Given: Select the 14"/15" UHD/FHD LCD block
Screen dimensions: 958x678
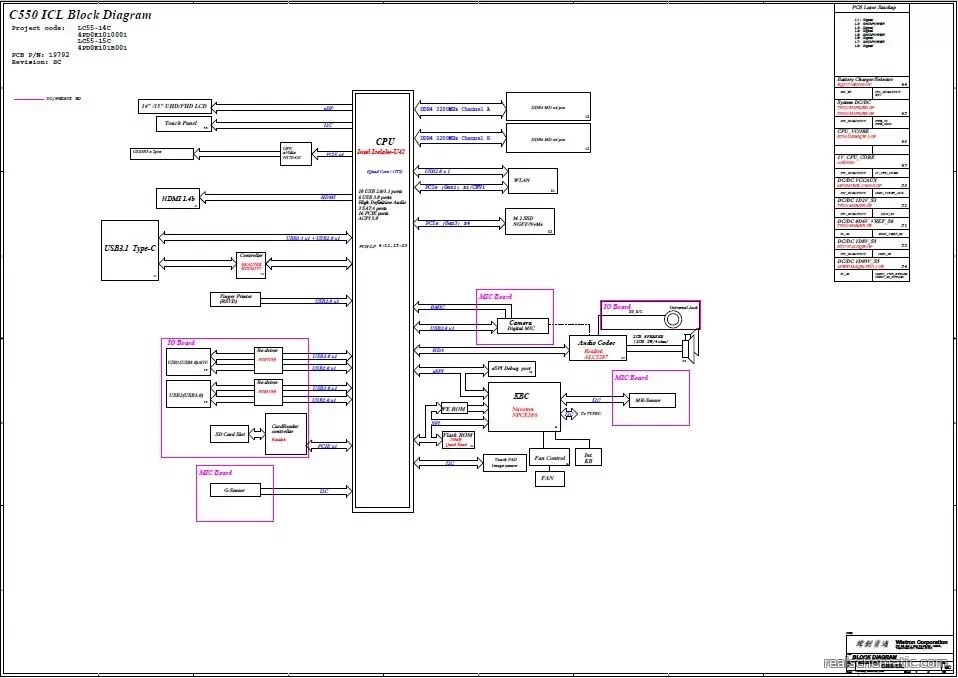Looking at the screenshot, I should (x=175, y=106).
